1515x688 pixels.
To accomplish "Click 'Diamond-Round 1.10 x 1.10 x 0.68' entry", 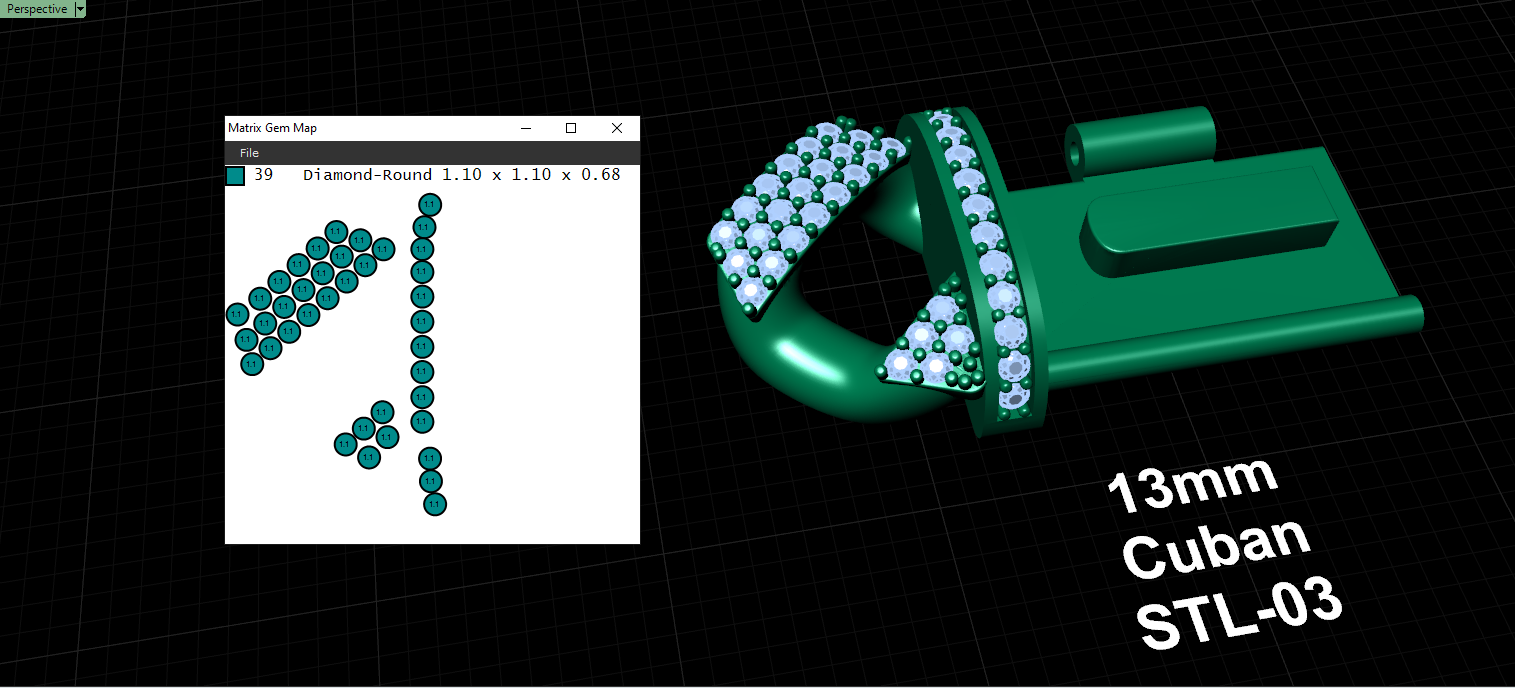I will pos(462,175).
